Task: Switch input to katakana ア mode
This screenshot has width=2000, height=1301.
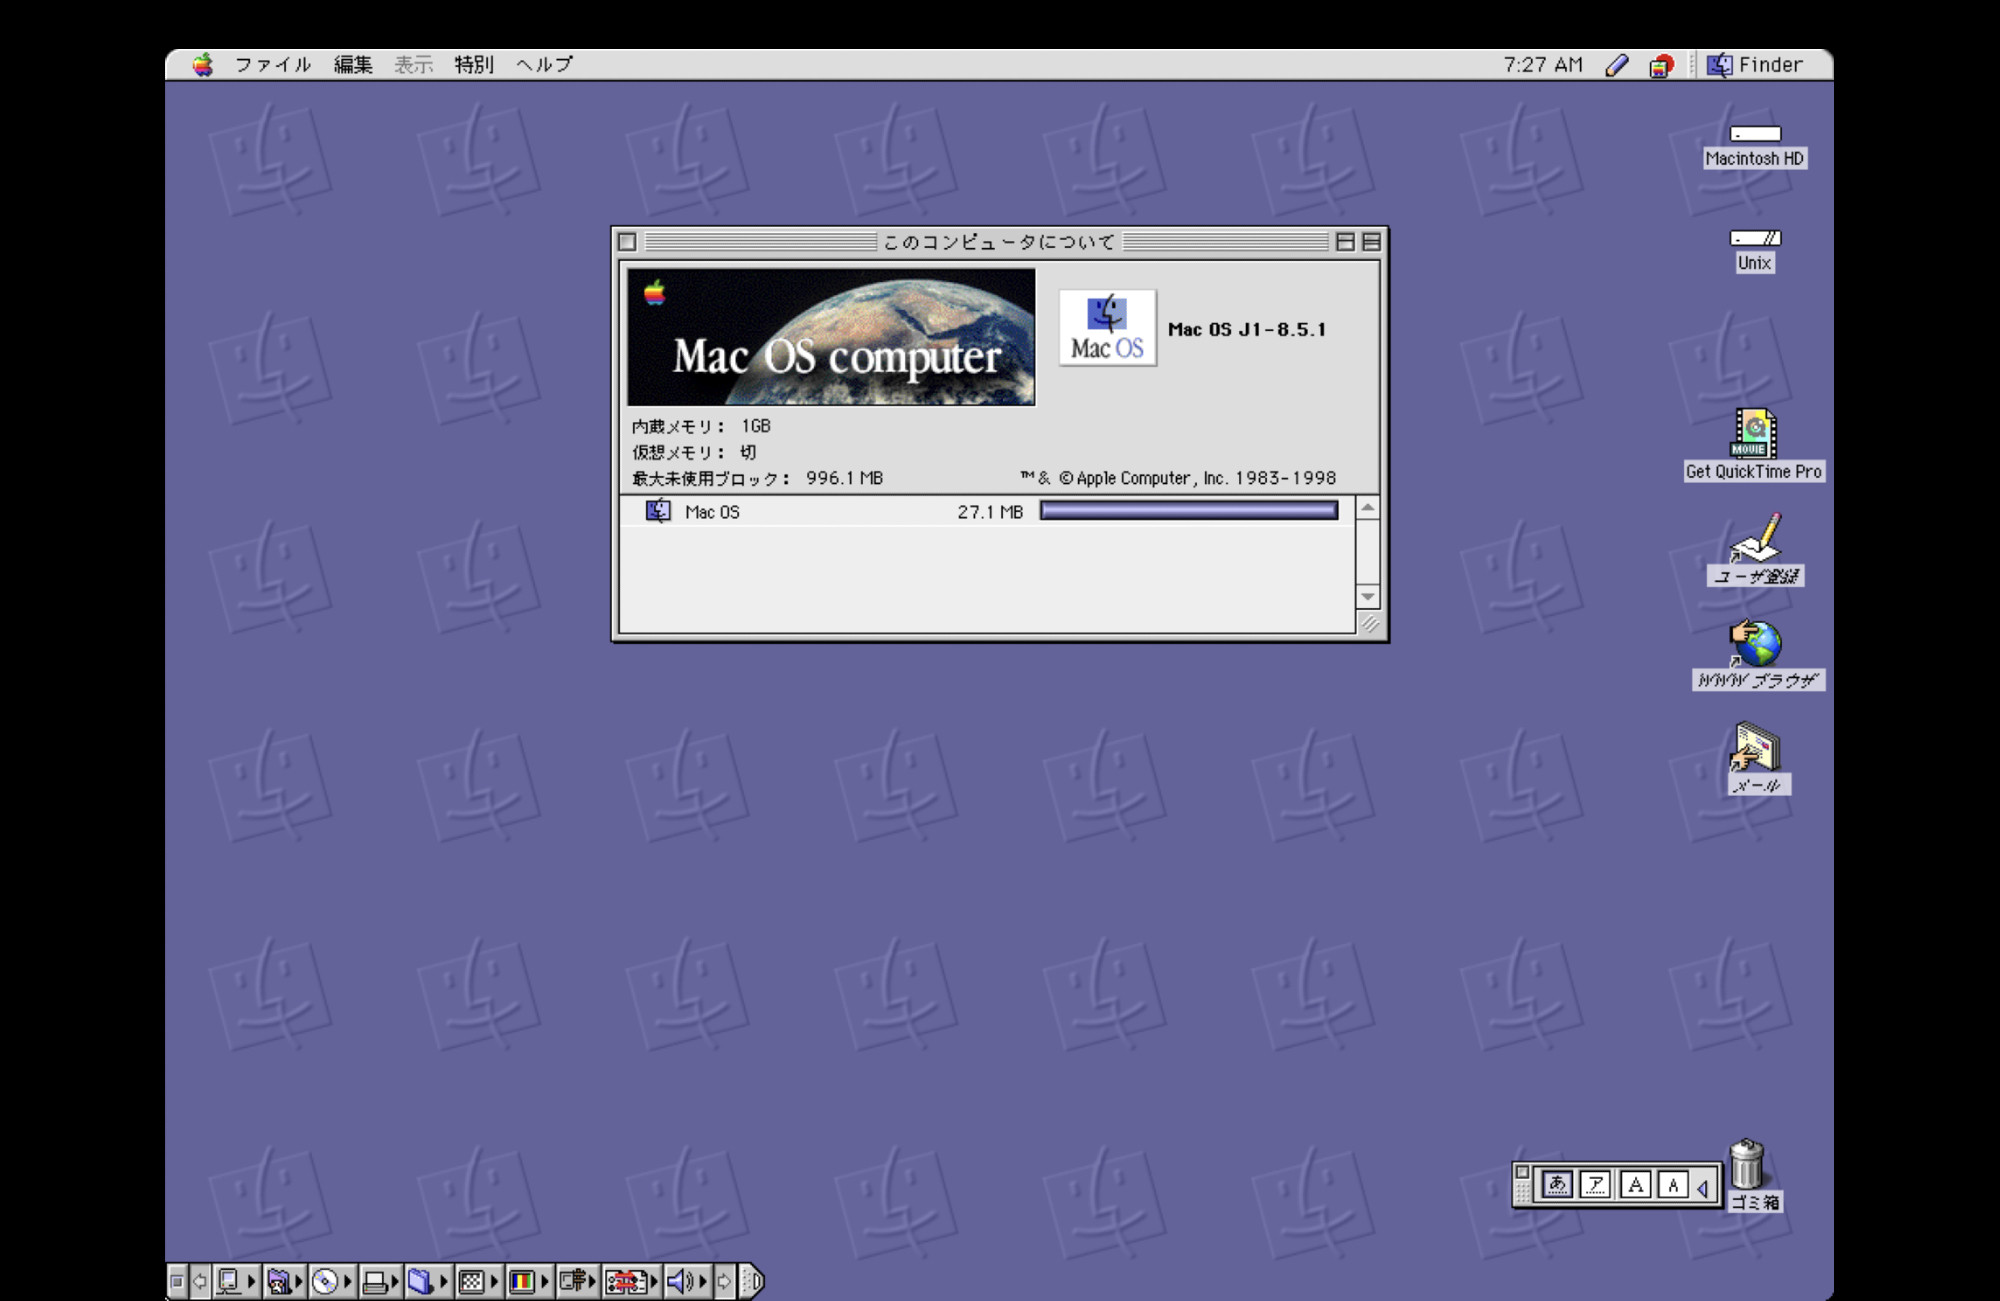Action: point(1596,1185)
